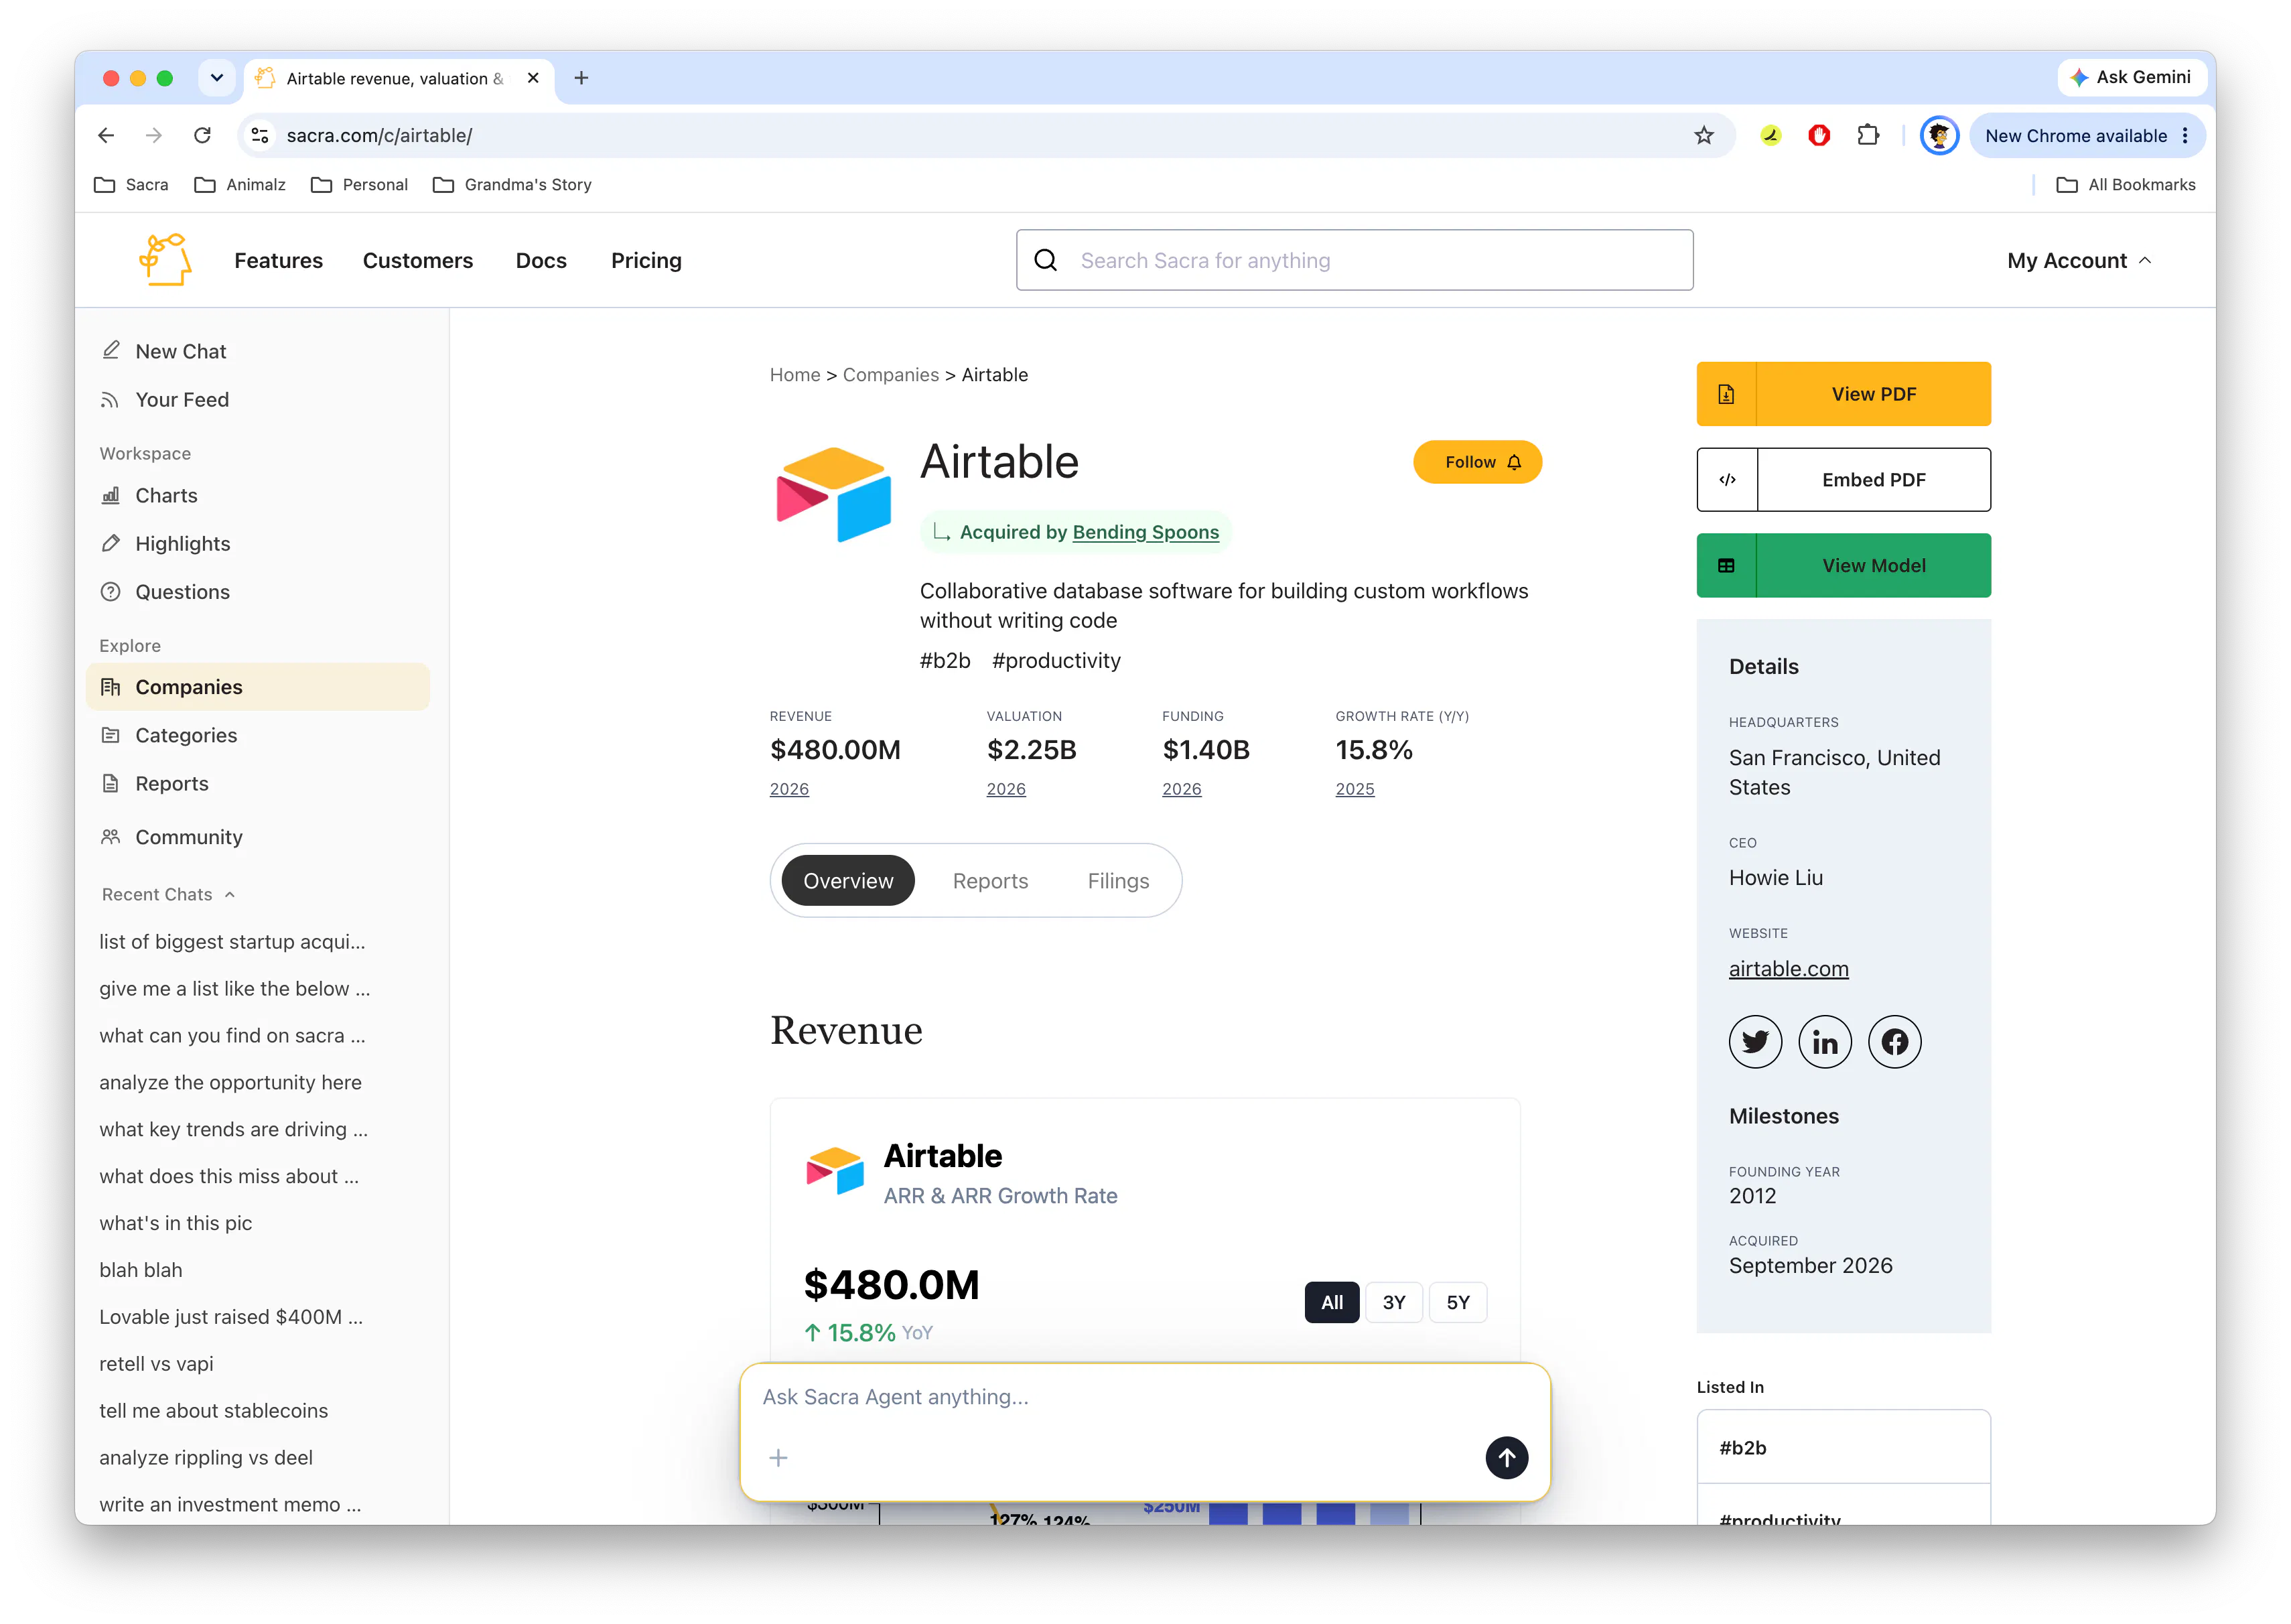Select the 5Y time range
The width and height of the screenshot is (2291, 1624).
pyautogui.click(x=1458, y=1302)
